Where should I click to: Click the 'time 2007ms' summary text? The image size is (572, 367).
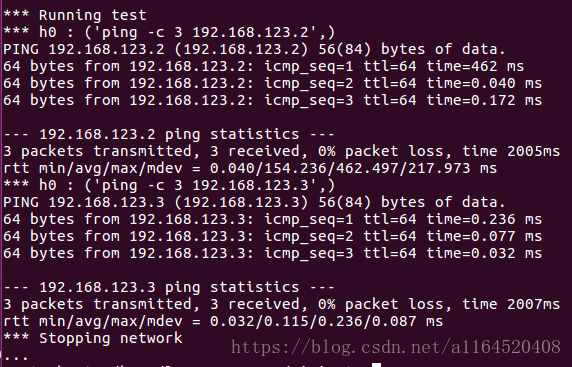point(511,304)
